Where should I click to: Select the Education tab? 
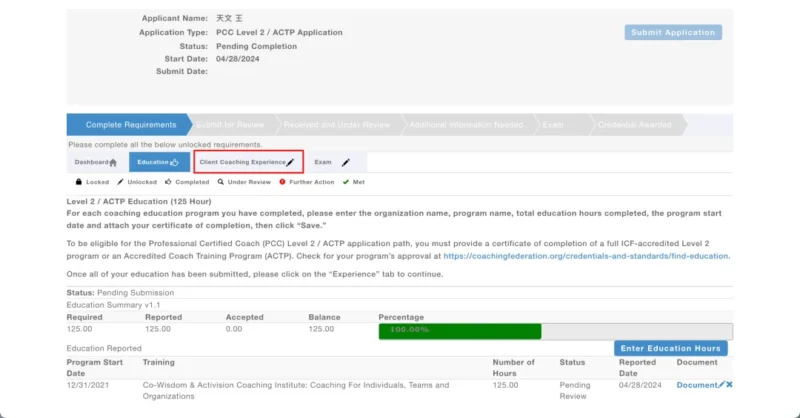158,162
